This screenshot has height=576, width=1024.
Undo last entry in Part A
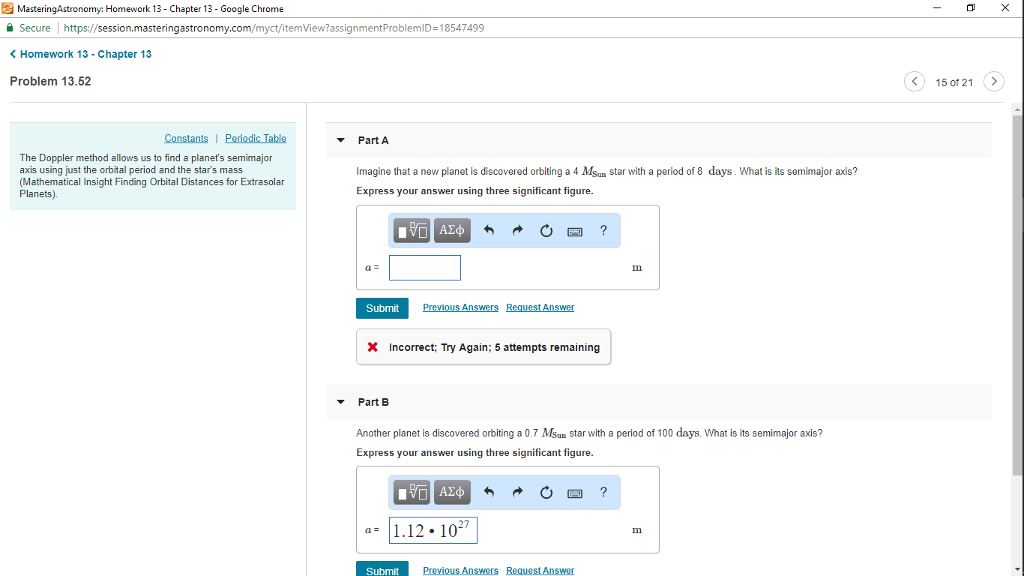(x=488, y=231)
